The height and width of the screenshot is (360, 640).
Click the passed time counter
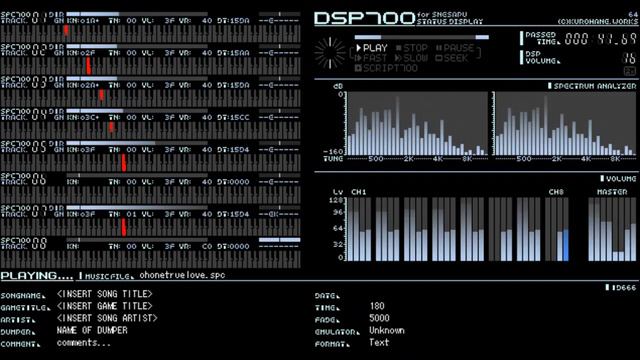point(600,39)
